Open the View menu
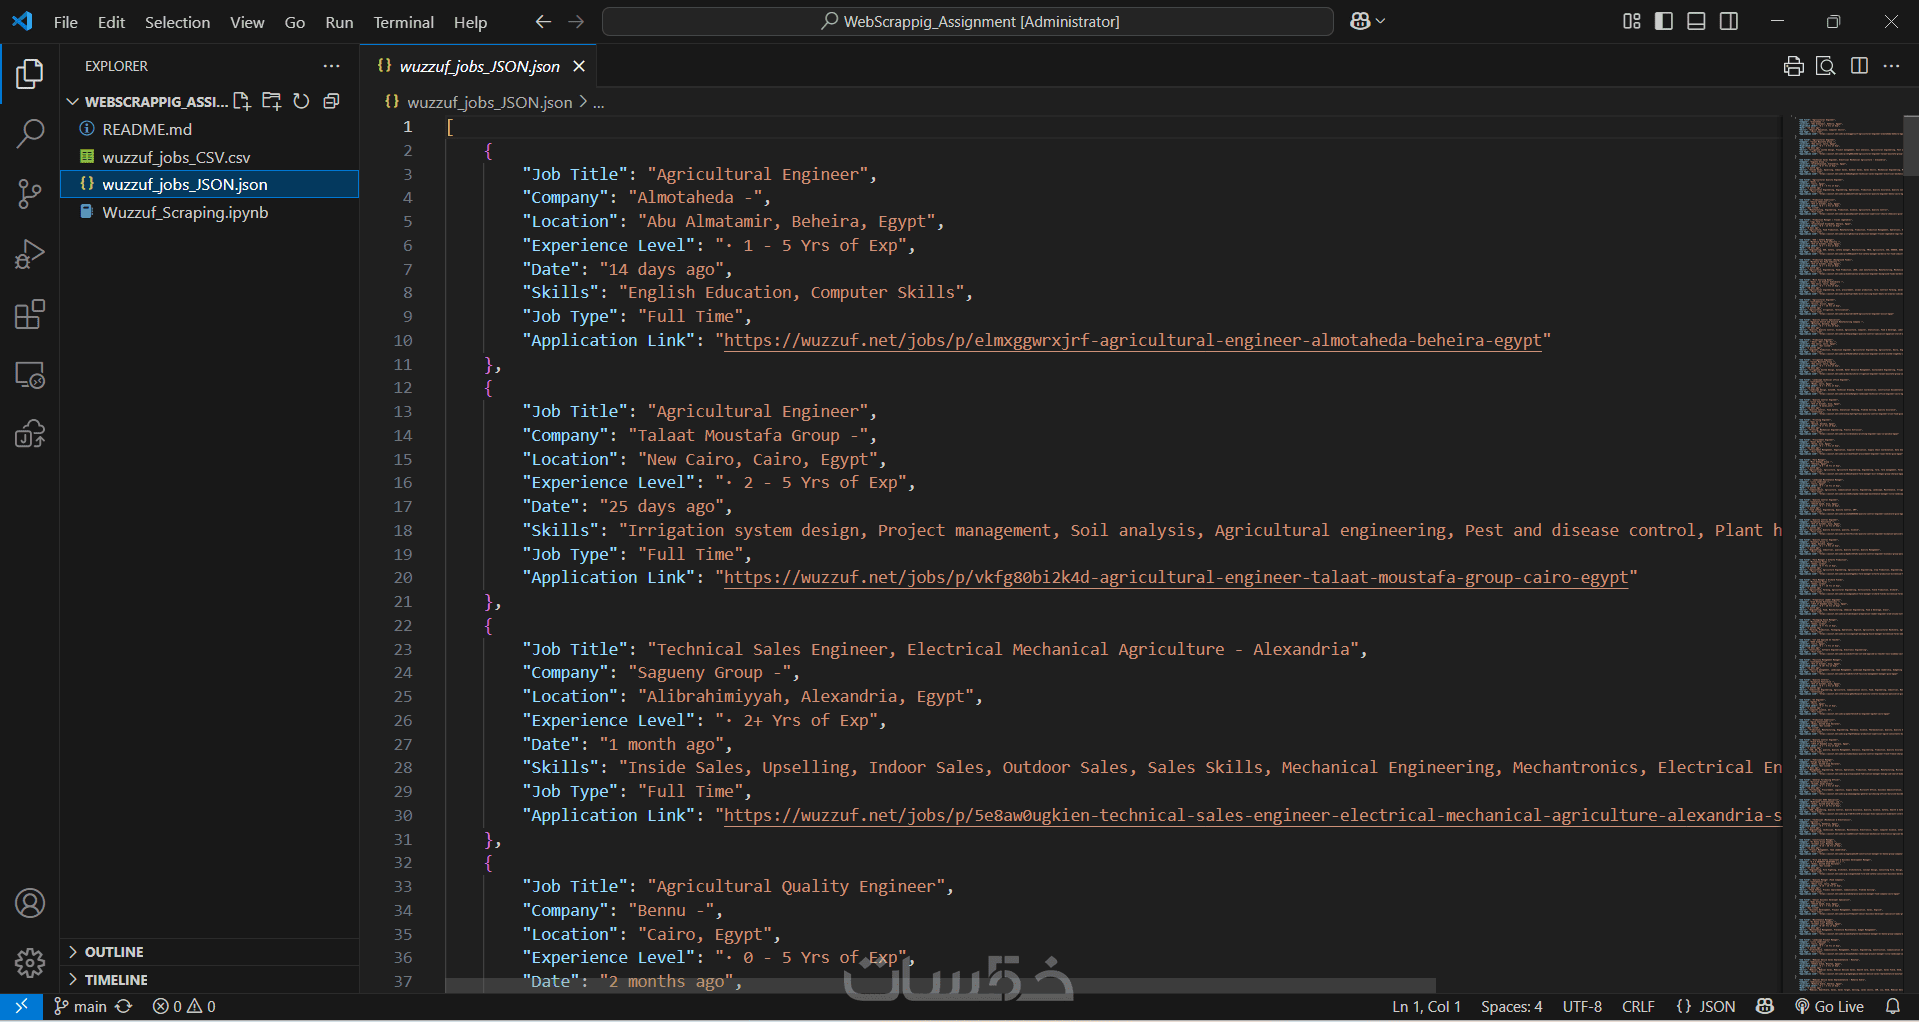The height and width of the screenshot is (1022, 1919). 247,22
